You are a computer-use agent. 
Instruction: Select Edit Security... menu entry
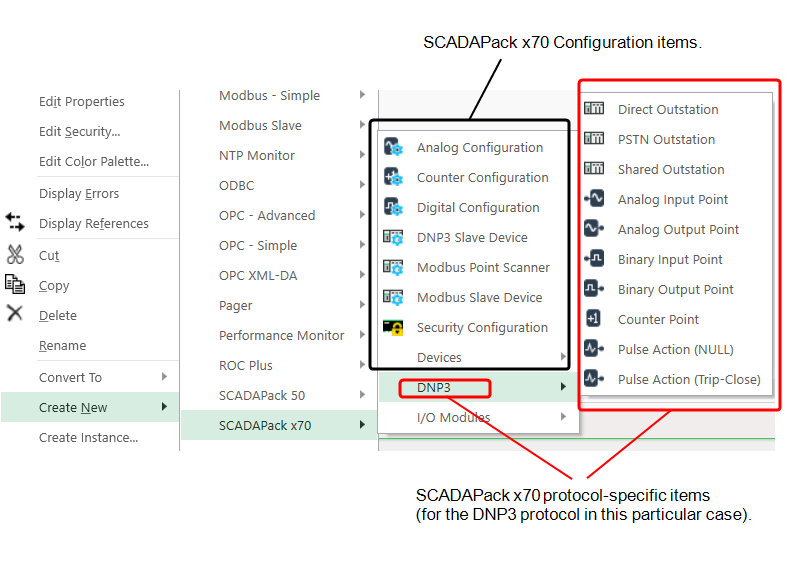point(80,132)
